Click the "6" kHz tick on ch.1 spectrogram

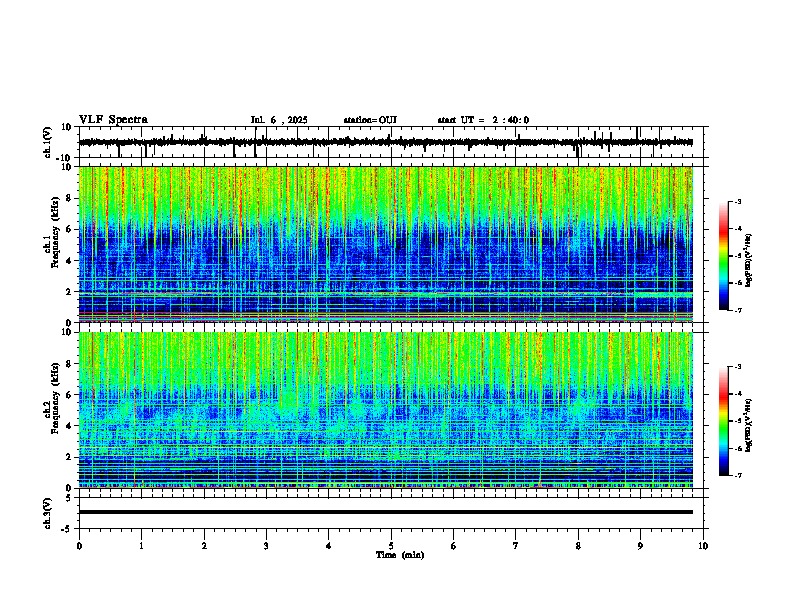point(69,229)
